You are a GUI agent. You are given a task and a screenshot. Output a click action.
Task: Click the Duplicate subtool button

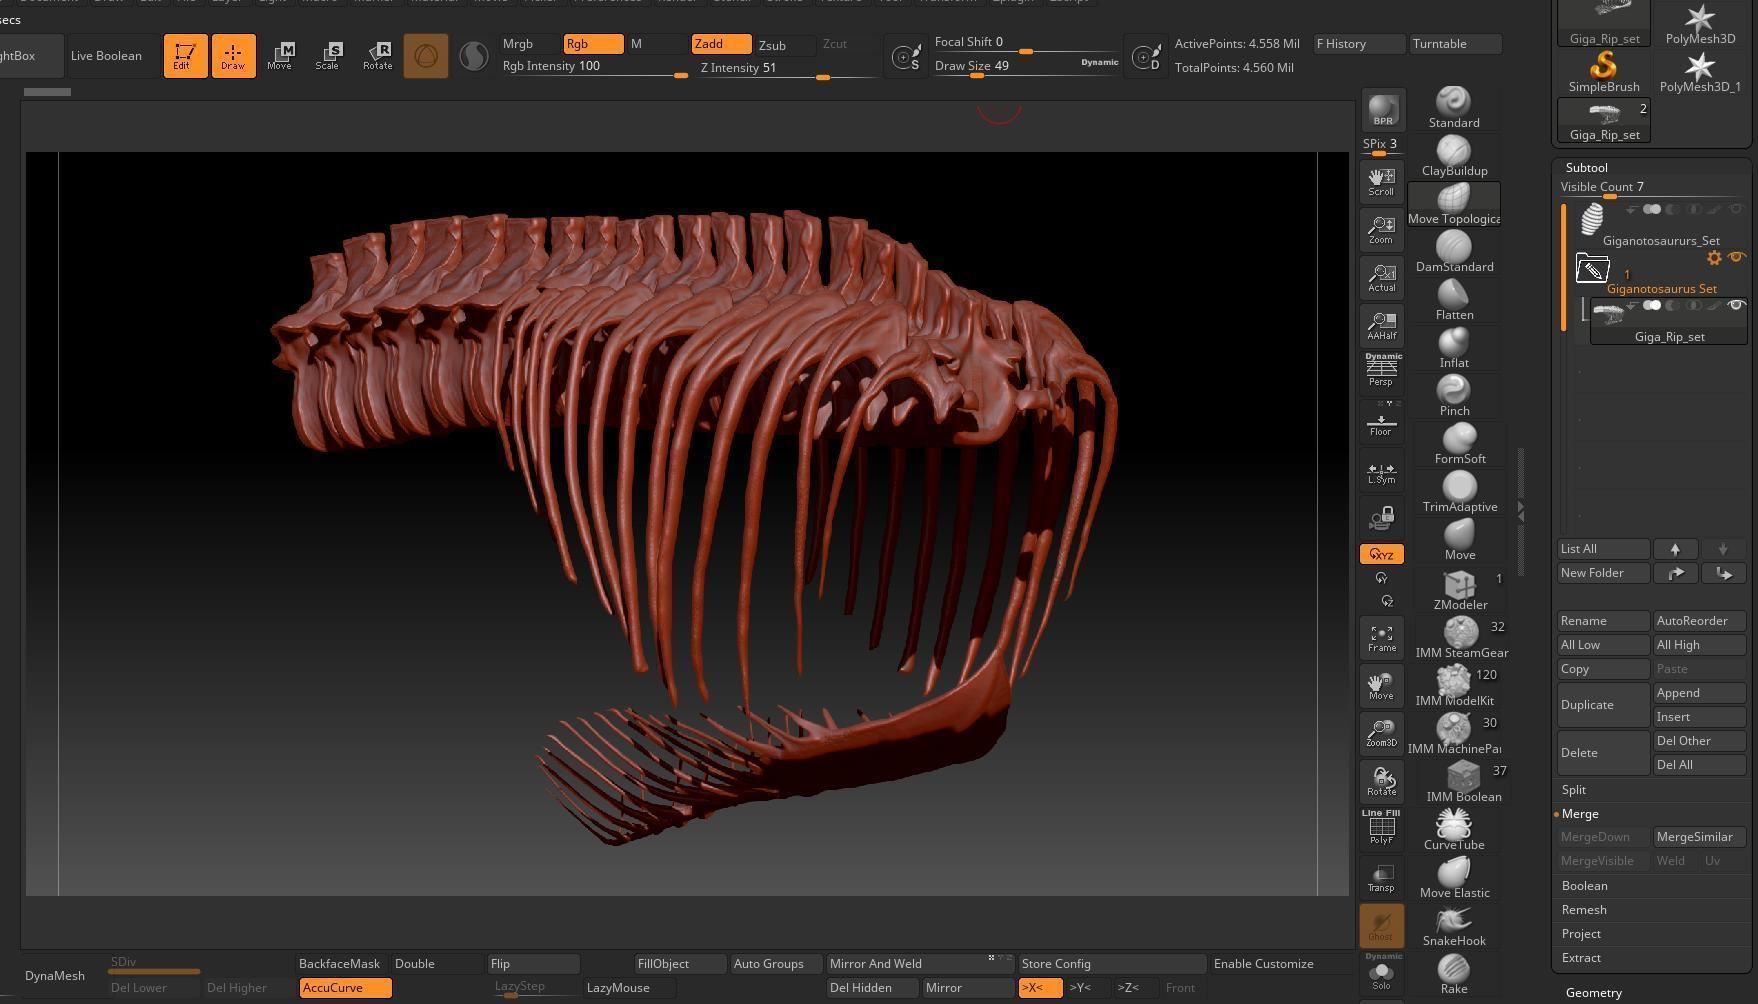coord(1603,705)
